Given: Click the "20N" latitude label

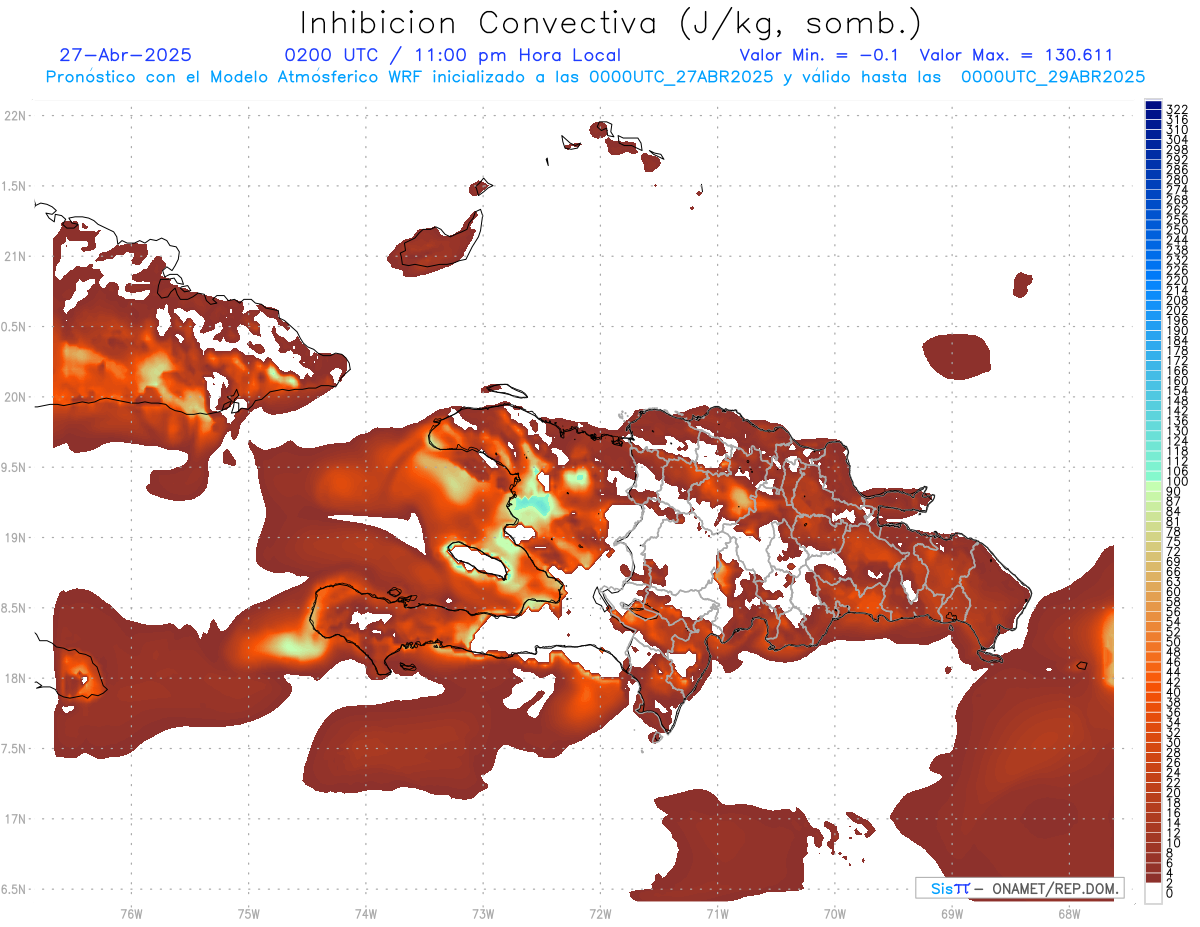Looking at the screenshot, I should tap(15, 397).
